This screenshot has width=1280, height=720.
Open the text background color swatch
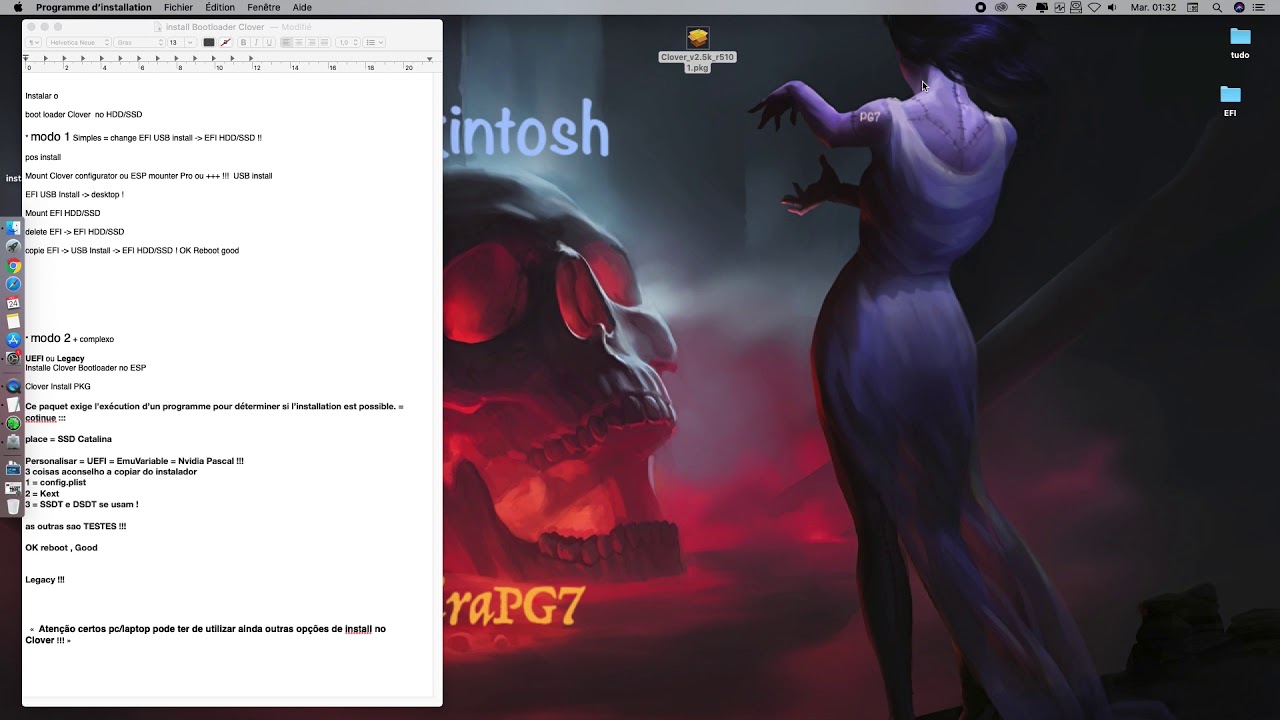click(226, 43)
